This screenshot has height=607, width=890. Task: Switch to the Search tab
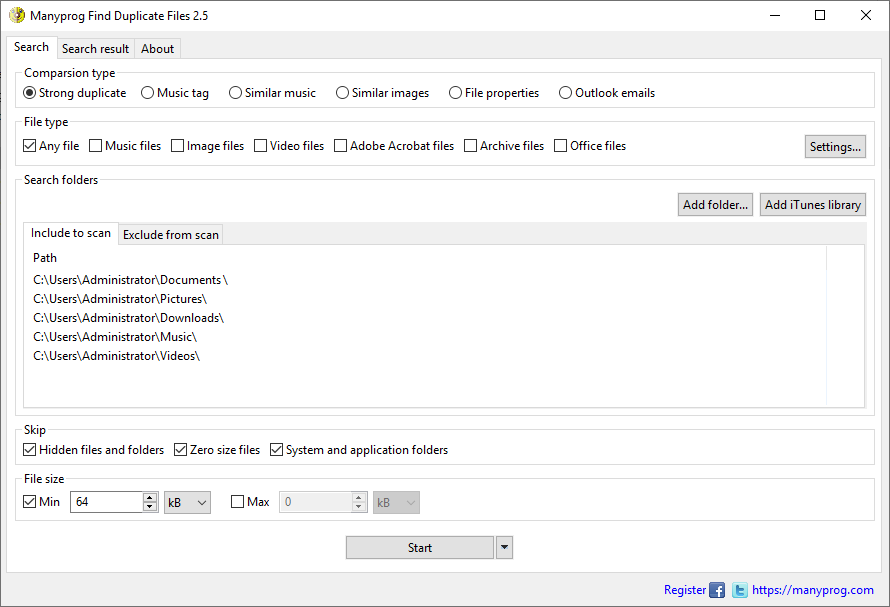point(31,47)
